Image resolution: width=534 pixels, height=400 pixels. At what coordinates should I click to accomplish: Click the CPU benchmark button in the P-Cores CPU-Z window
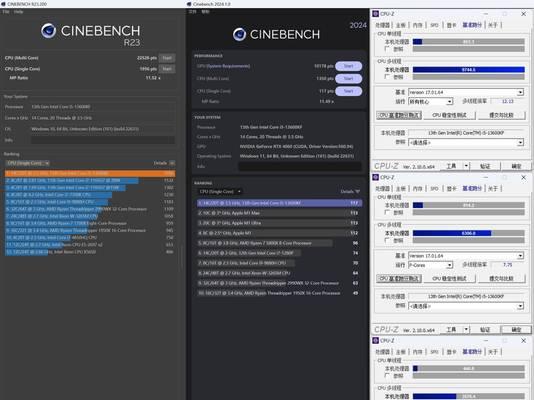[x=399, y=278]
